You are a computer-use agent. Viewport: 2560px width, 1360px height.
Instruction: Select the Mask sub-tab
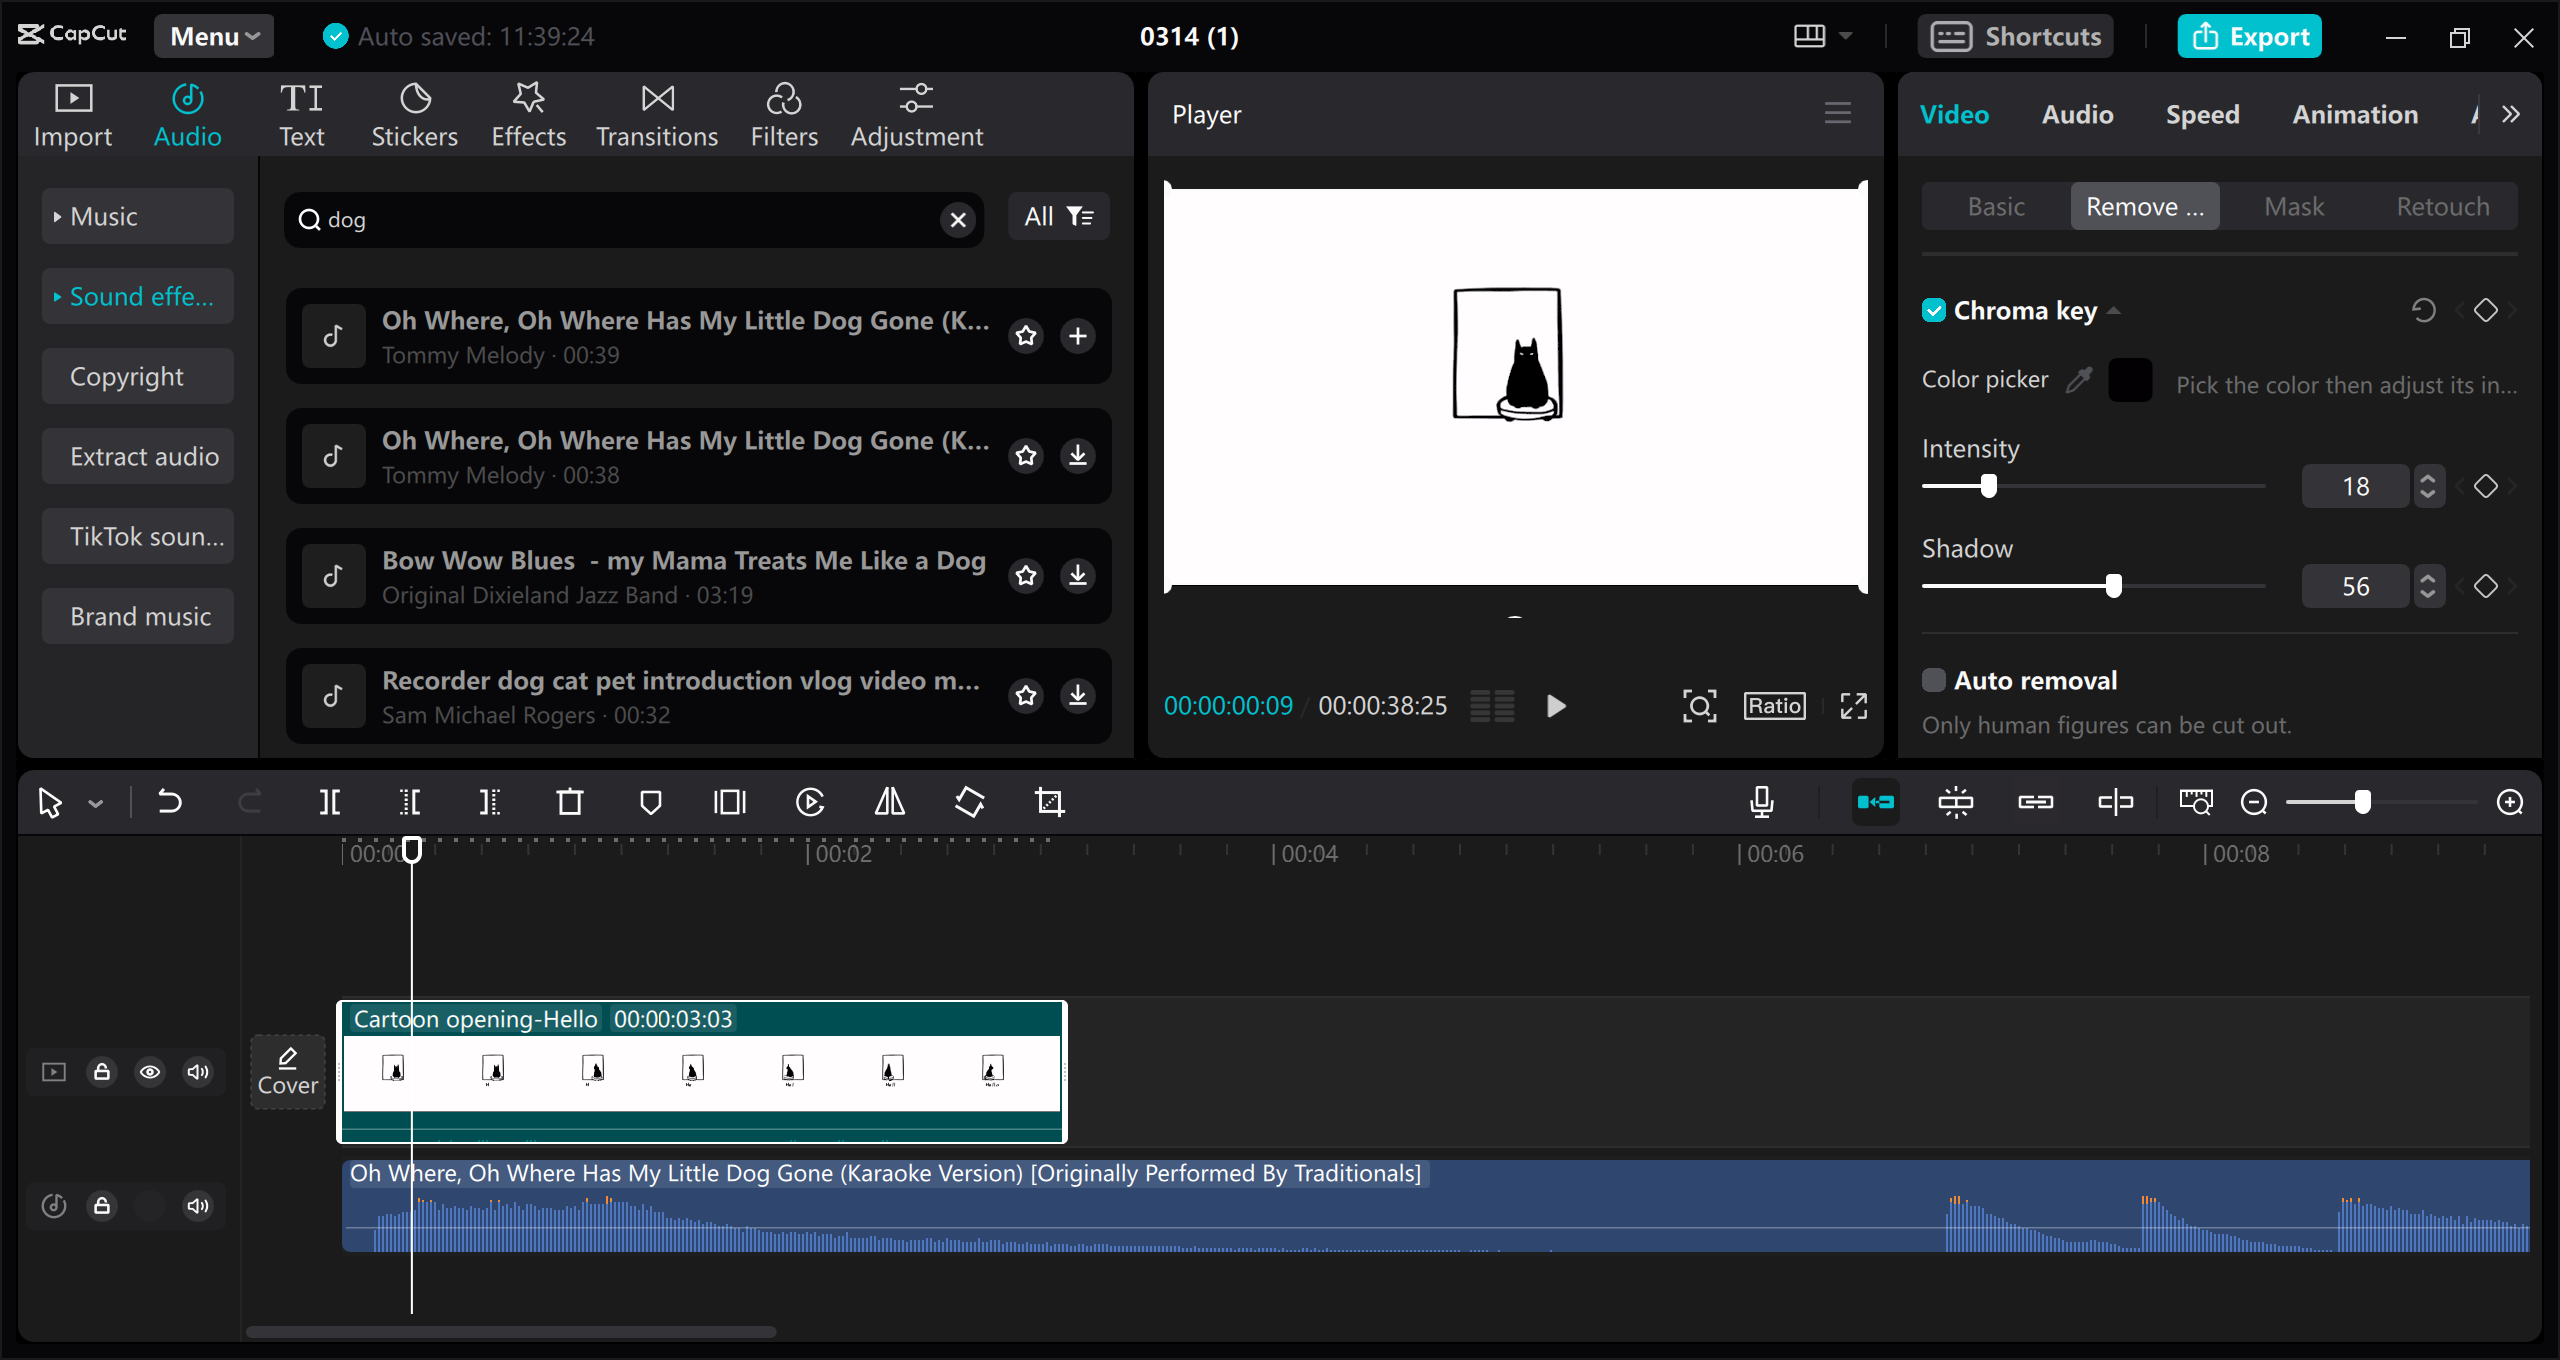point(2294,207)
